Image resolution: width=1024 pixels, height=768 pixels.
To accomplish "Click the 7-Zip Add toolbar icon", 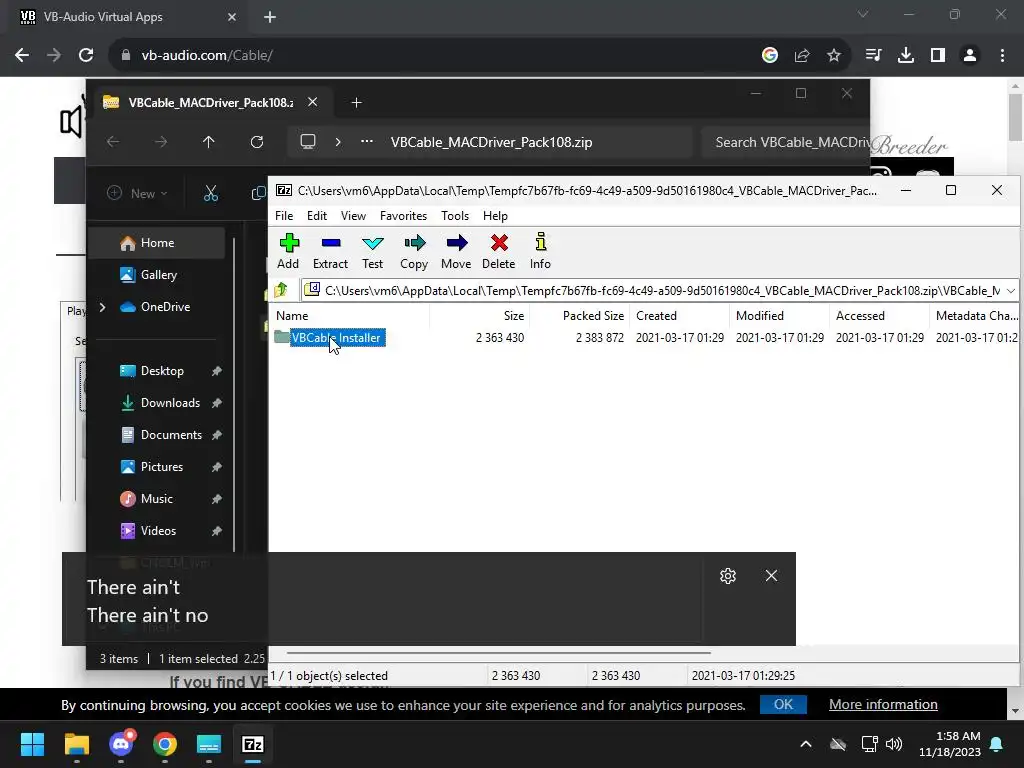I will tap(288, 251).
